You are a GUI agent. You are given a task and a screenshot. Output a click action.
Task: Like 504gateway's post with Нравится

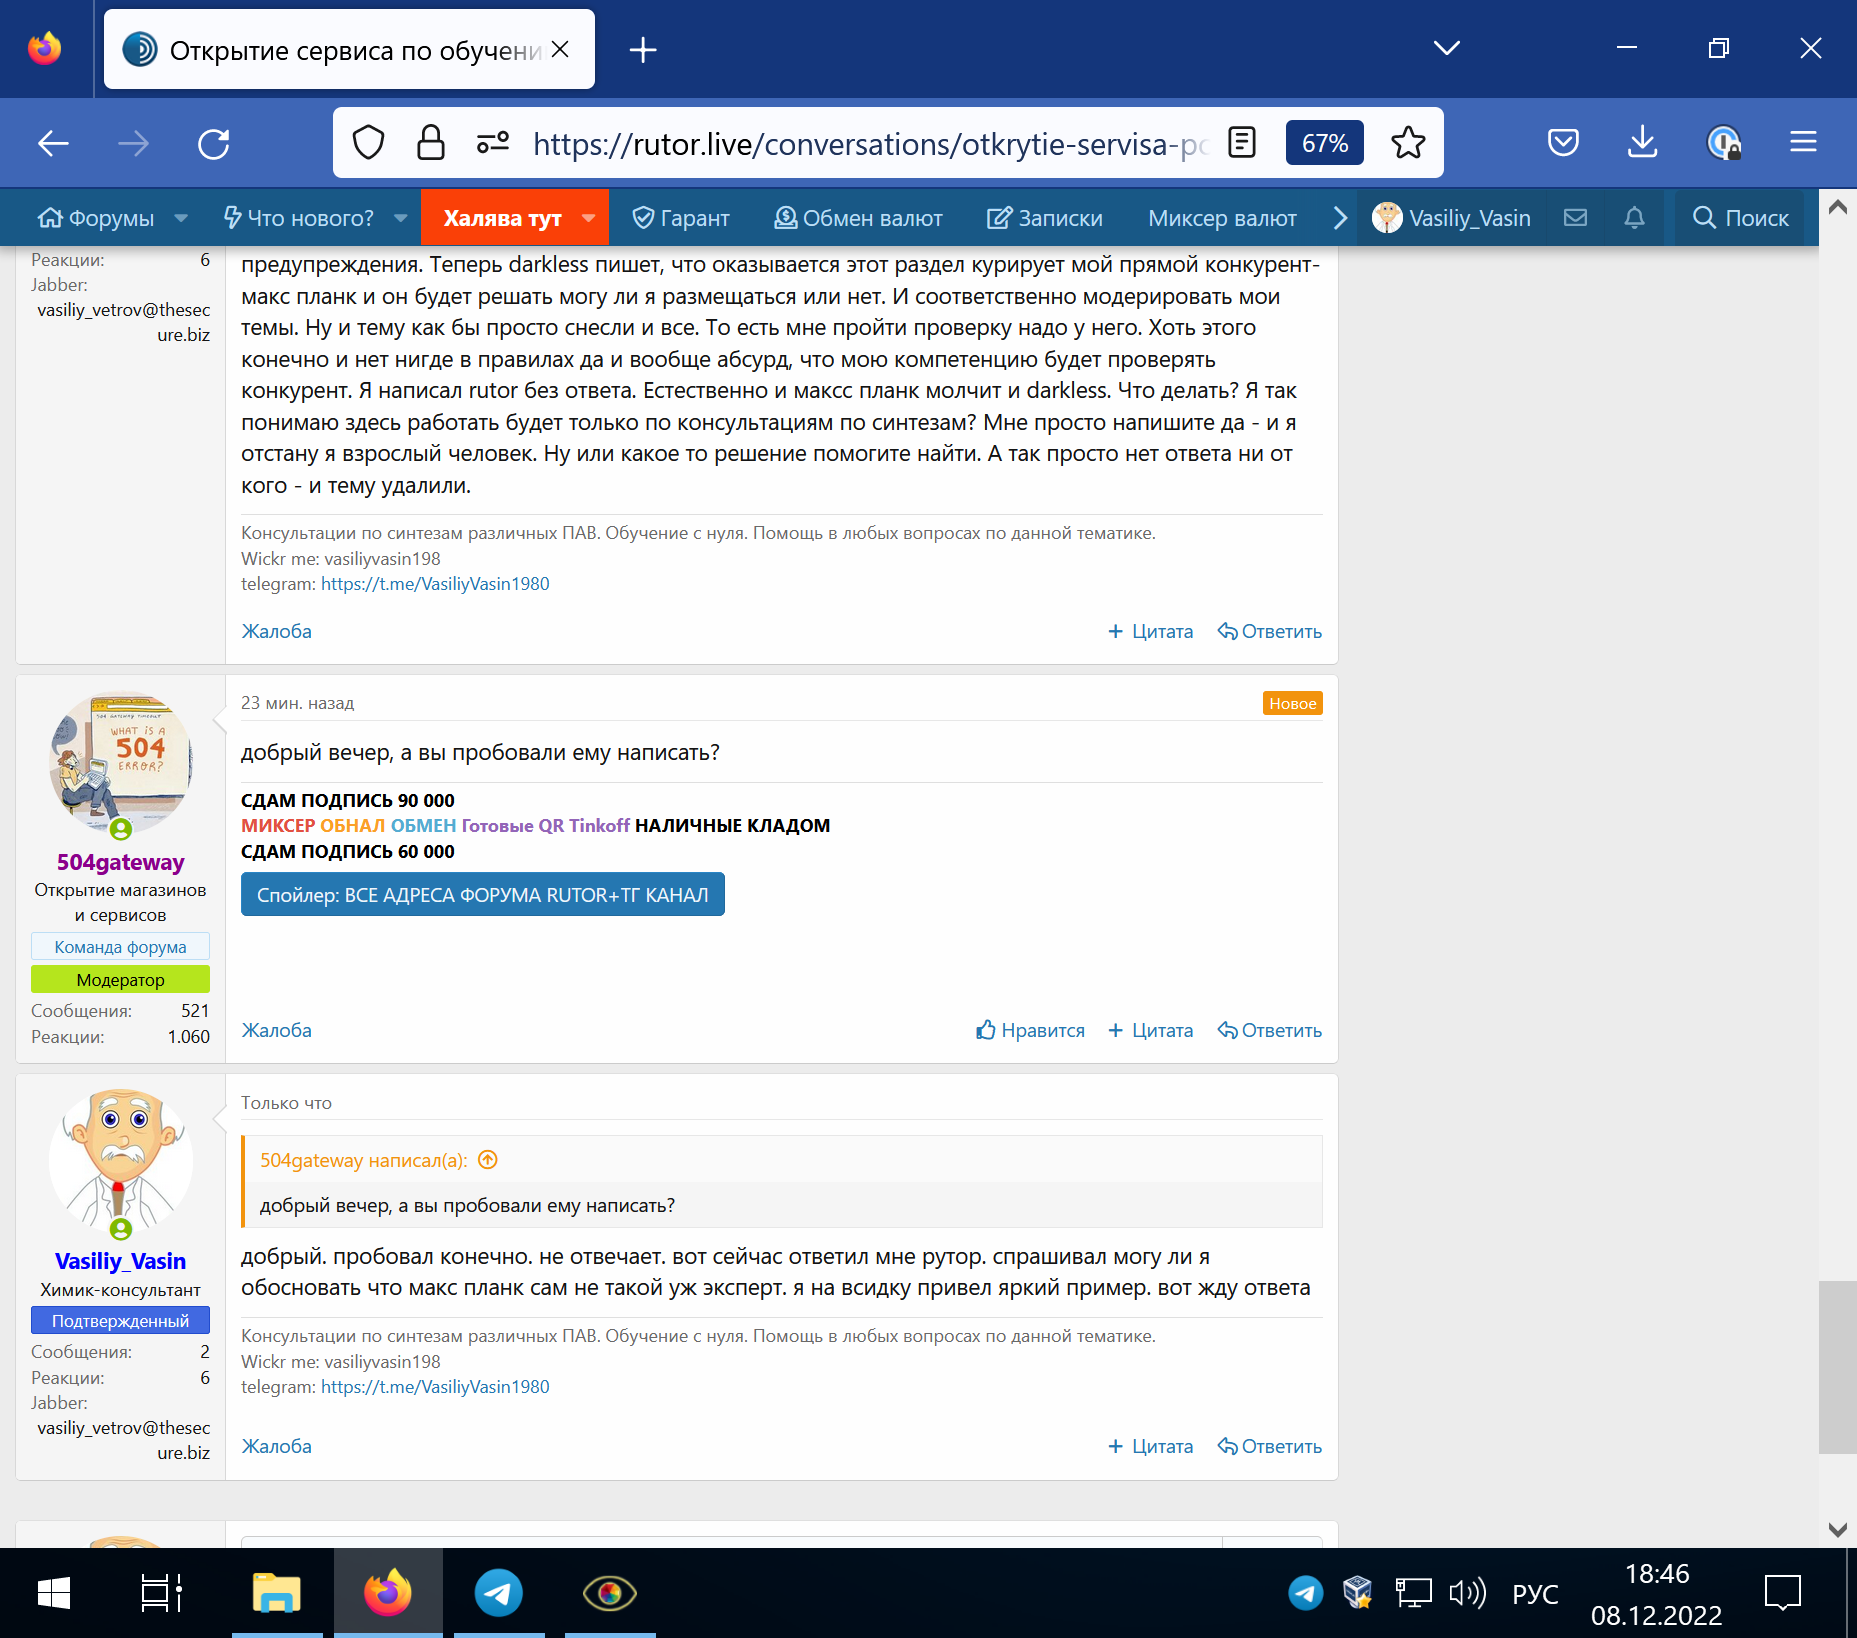click(1030, 1030)
